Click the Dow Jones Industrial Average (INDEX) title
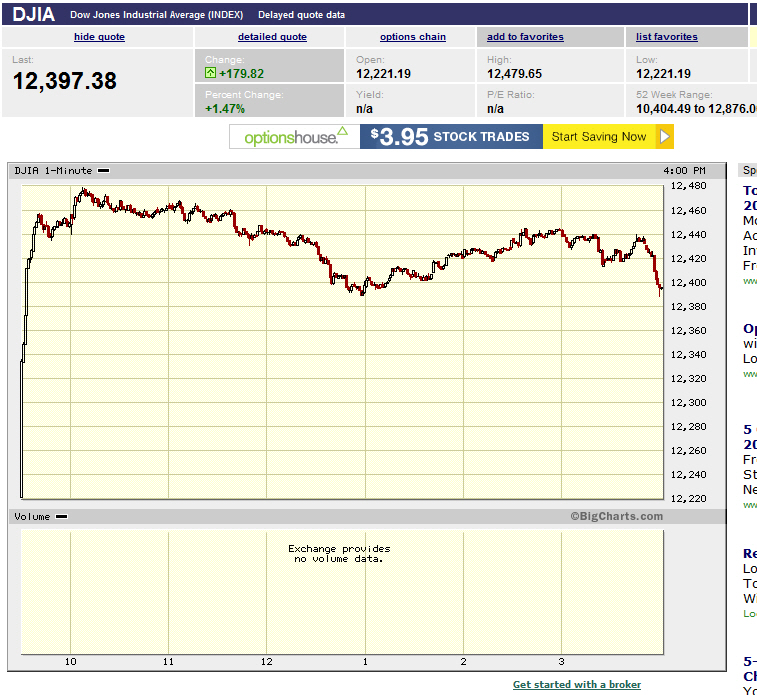757x695 pixels. coord(156,14)
